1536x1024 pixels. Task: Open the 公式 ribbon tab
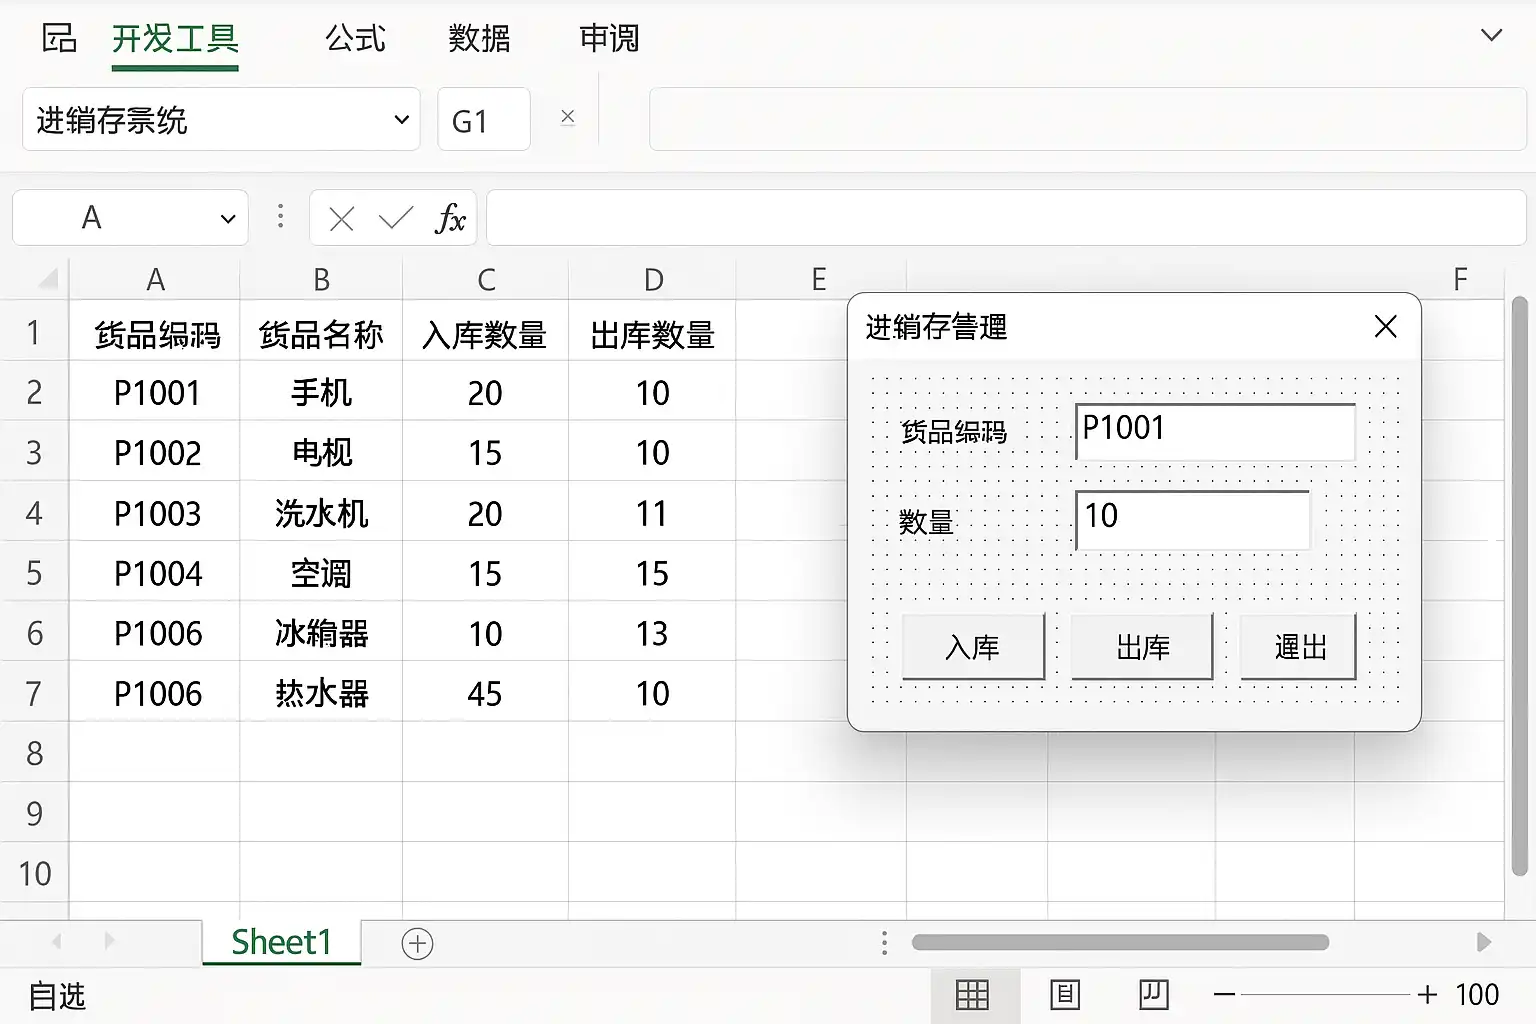click(355, 39)
